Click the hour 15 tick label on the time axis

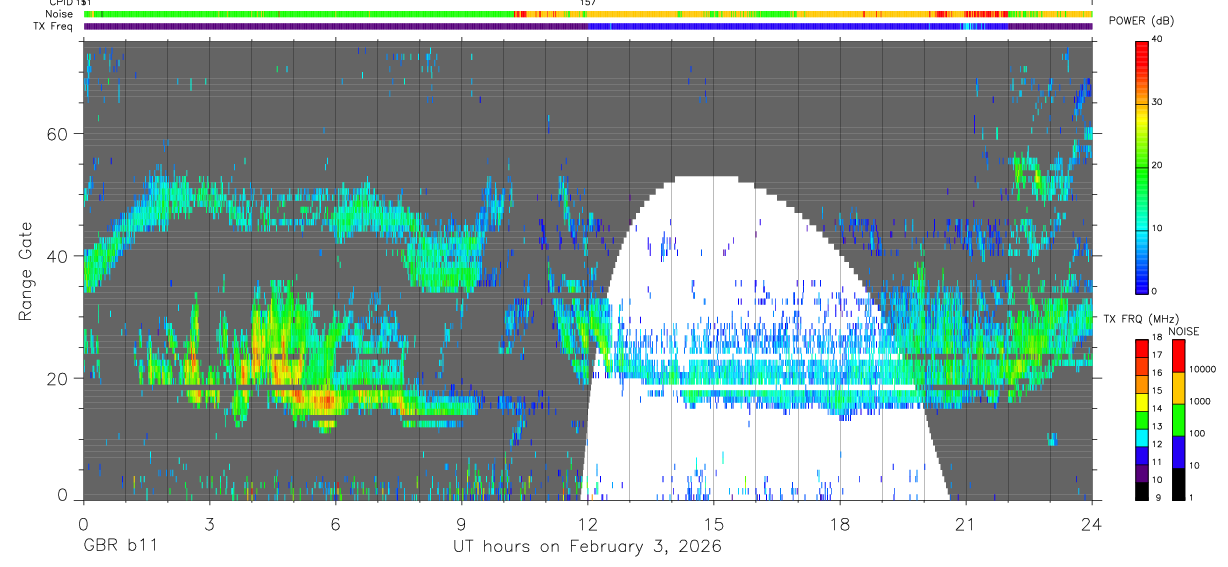(x=713, y=523)
